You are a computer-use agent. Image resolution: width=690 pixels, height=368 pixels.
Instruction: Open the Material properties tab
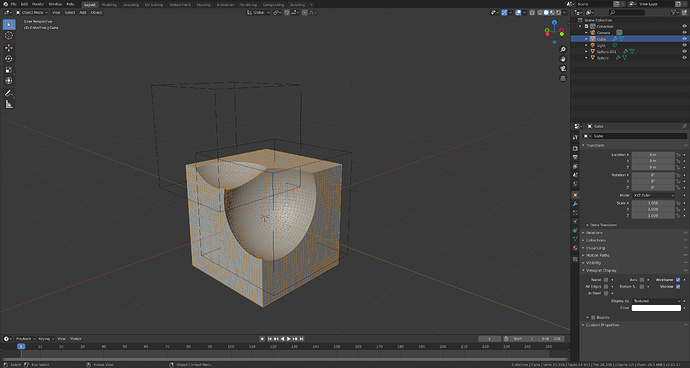click(575, 248)
